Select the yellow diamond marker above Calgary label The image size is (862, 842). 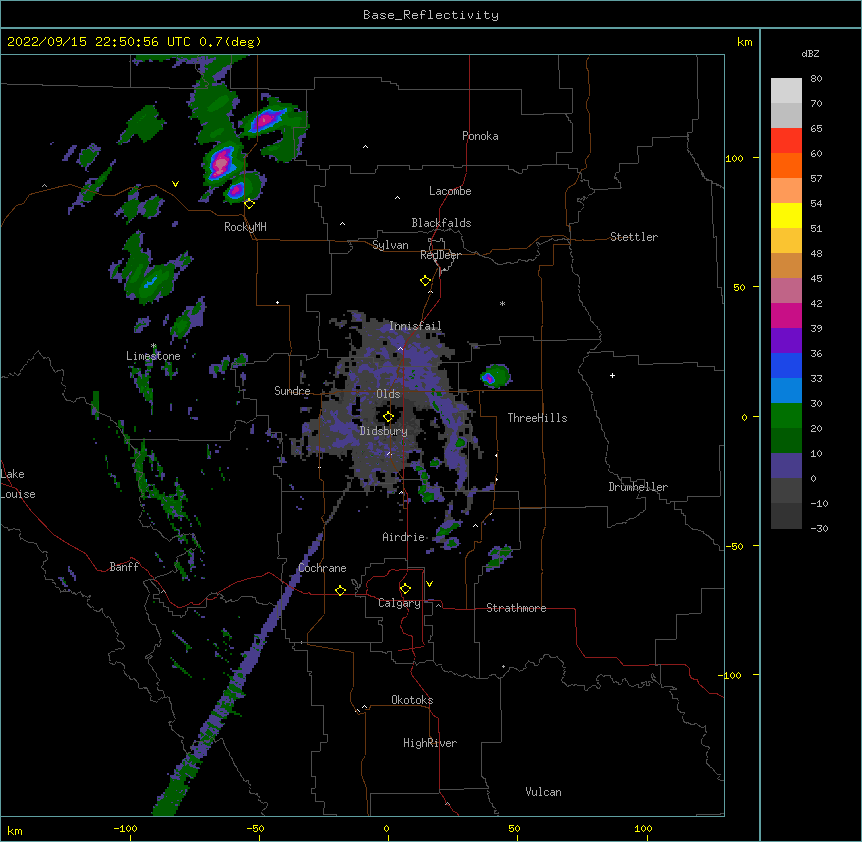point(405,589)
